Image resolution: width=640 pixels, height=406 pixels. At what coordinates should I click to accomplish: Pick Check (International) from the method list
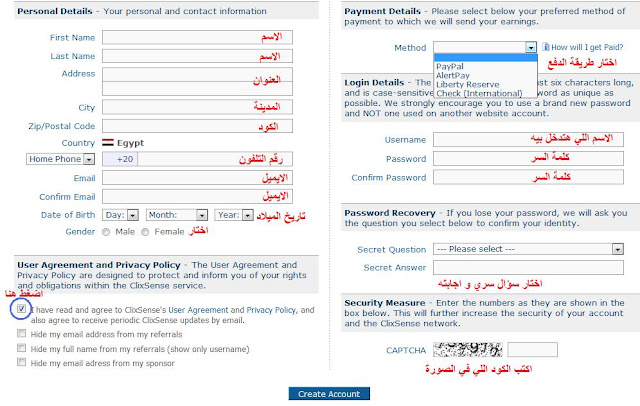pyautogui.click(x=474, y=93)
